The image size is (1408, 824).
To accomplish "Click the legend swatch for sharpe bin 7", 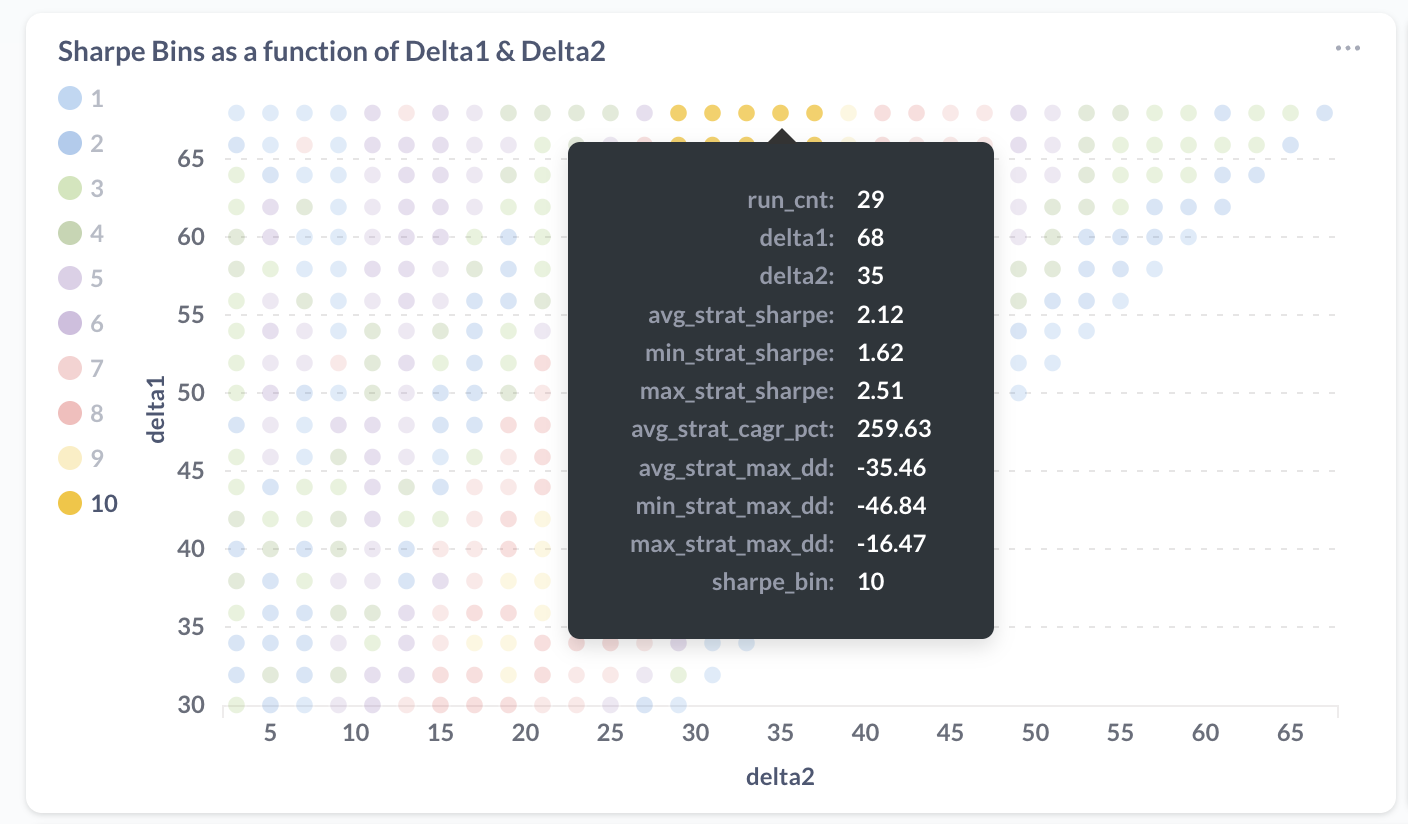I will coord(68,368).
